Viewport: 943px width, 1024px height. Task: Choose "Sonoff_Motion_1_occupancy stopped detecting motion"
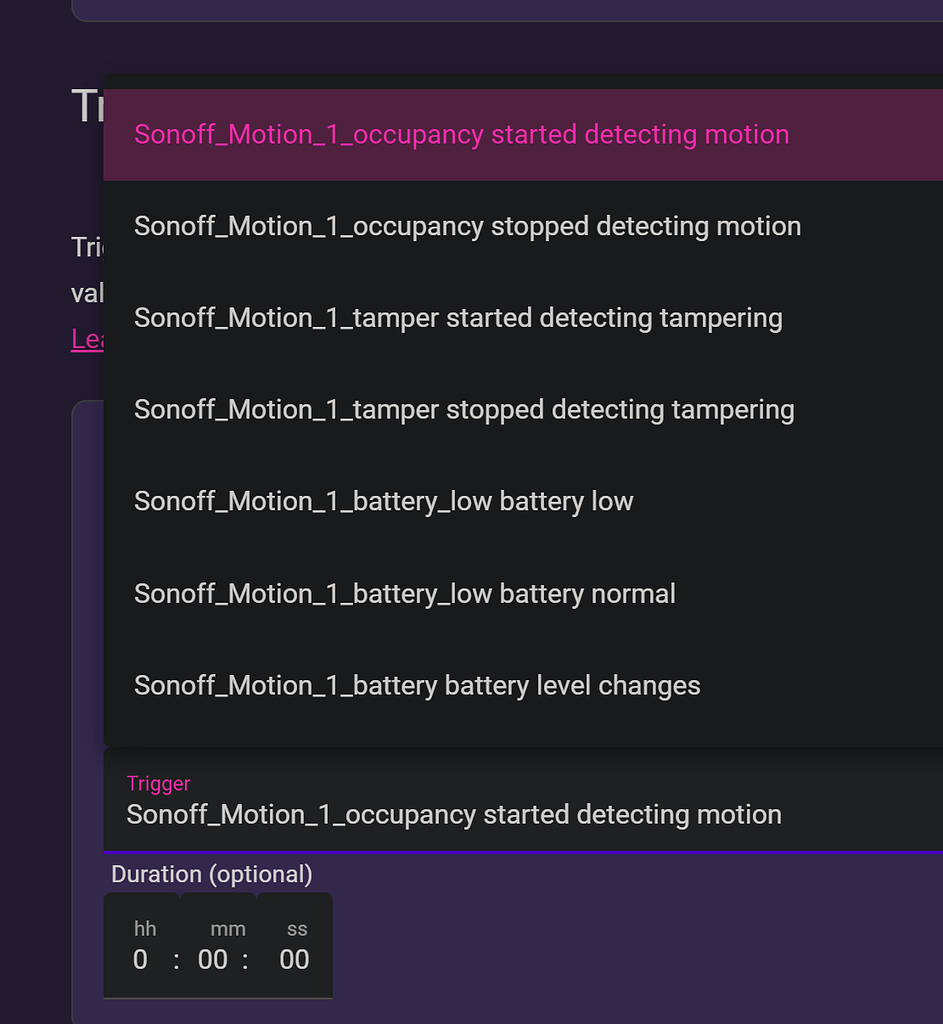(x=466, y=226)
